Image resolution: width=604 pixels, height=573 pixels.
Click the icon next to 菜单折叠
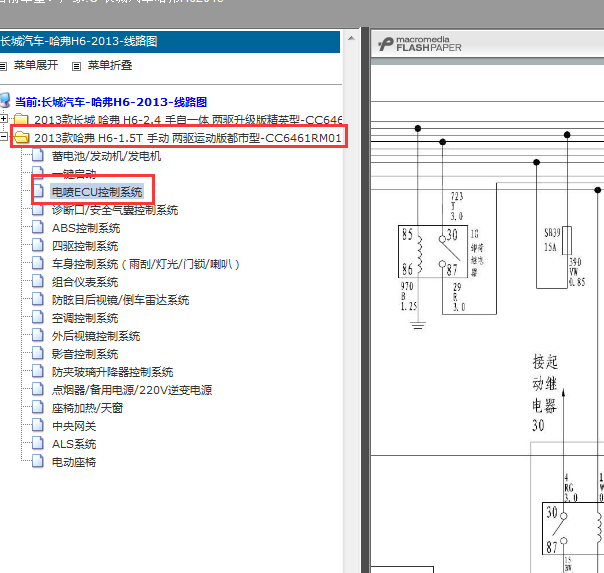coord(76,67)
